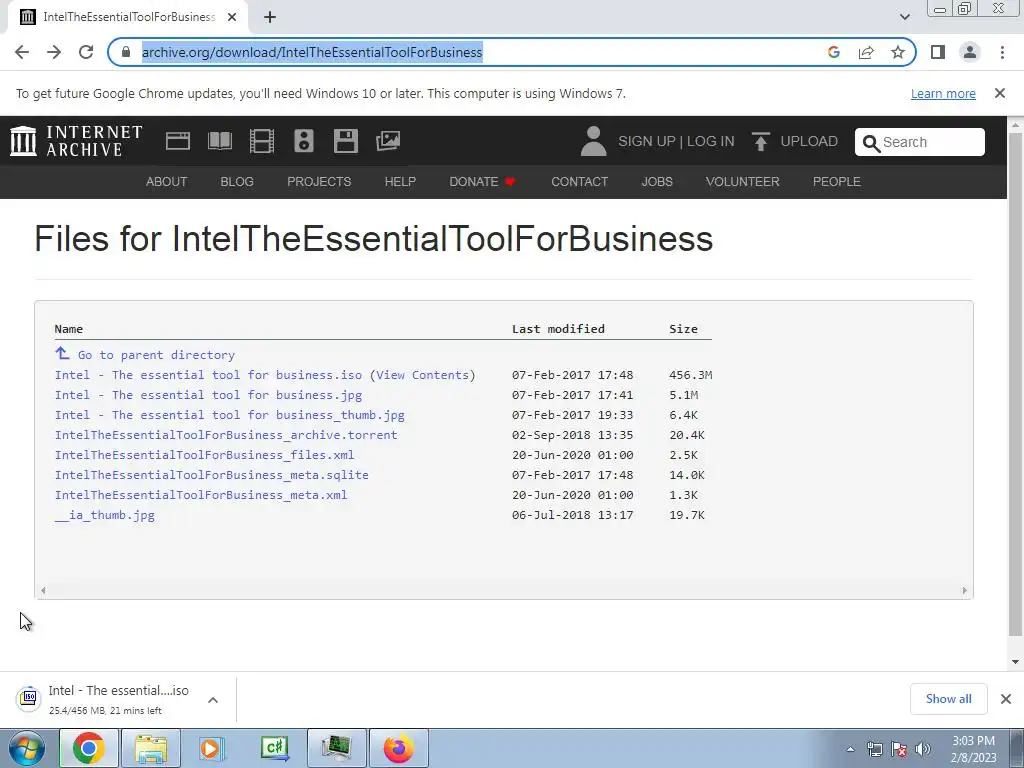Dismiss the Chrome update notice
The image size is (1024, 768).
pos(1000,93)
